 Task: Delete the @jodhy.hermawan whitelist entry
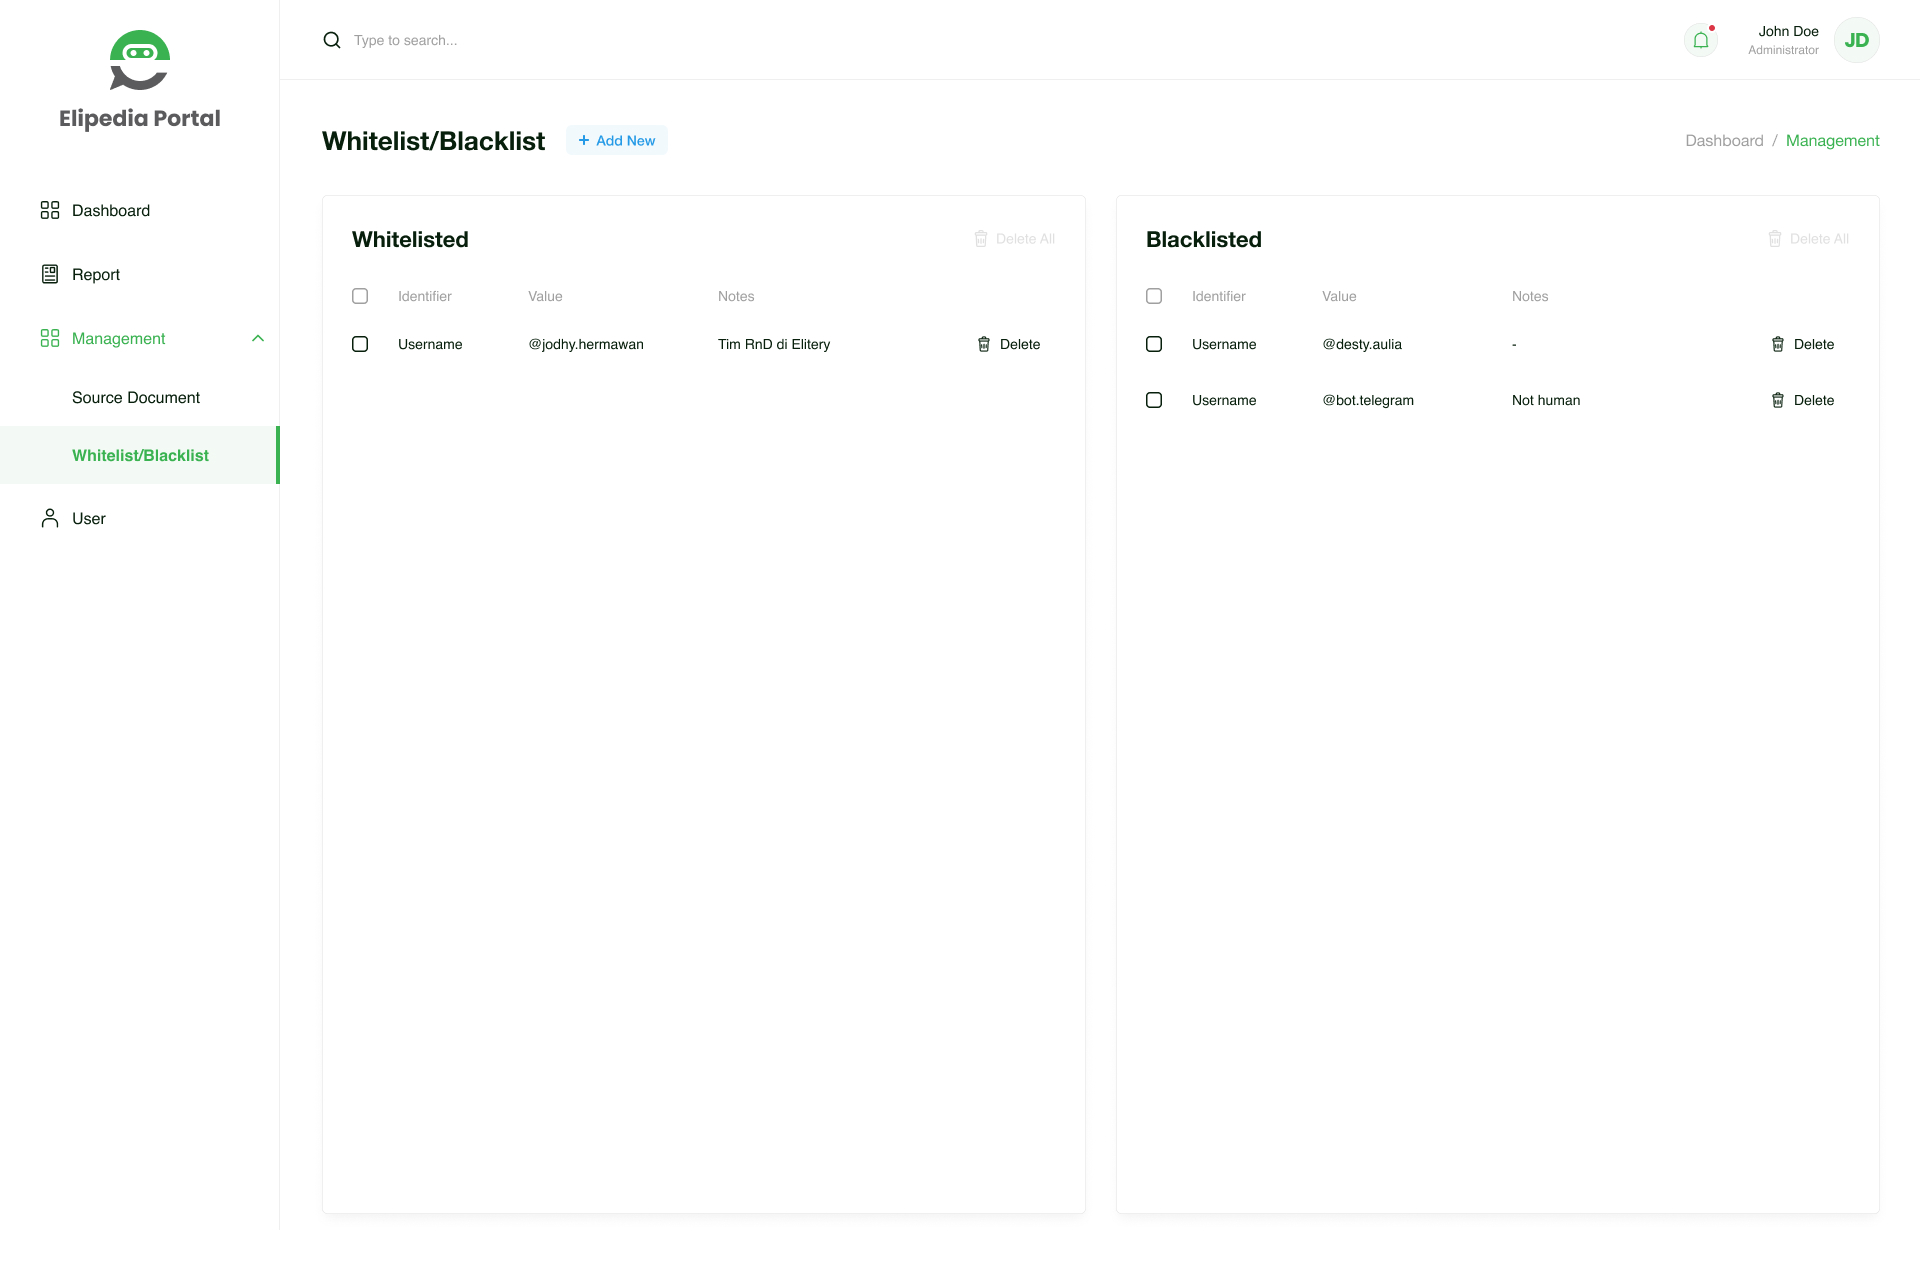(x=1009, y=344)
